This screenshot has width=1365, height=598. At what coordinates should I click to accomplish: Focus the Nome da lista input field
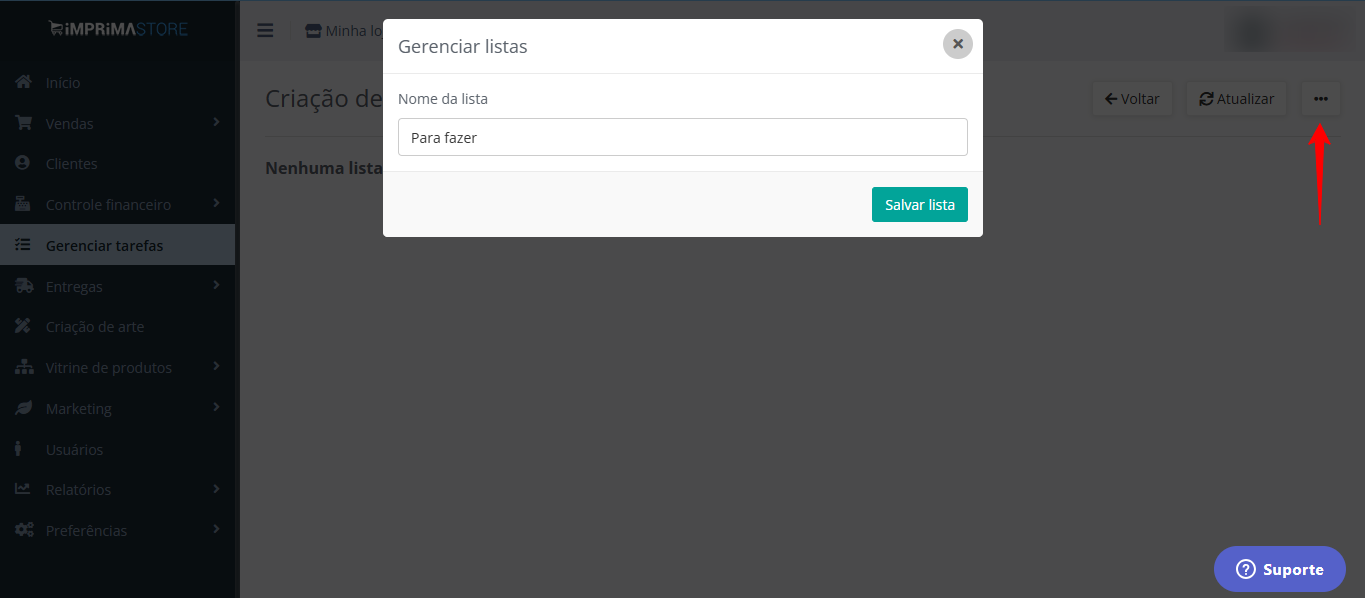(683, 137)
